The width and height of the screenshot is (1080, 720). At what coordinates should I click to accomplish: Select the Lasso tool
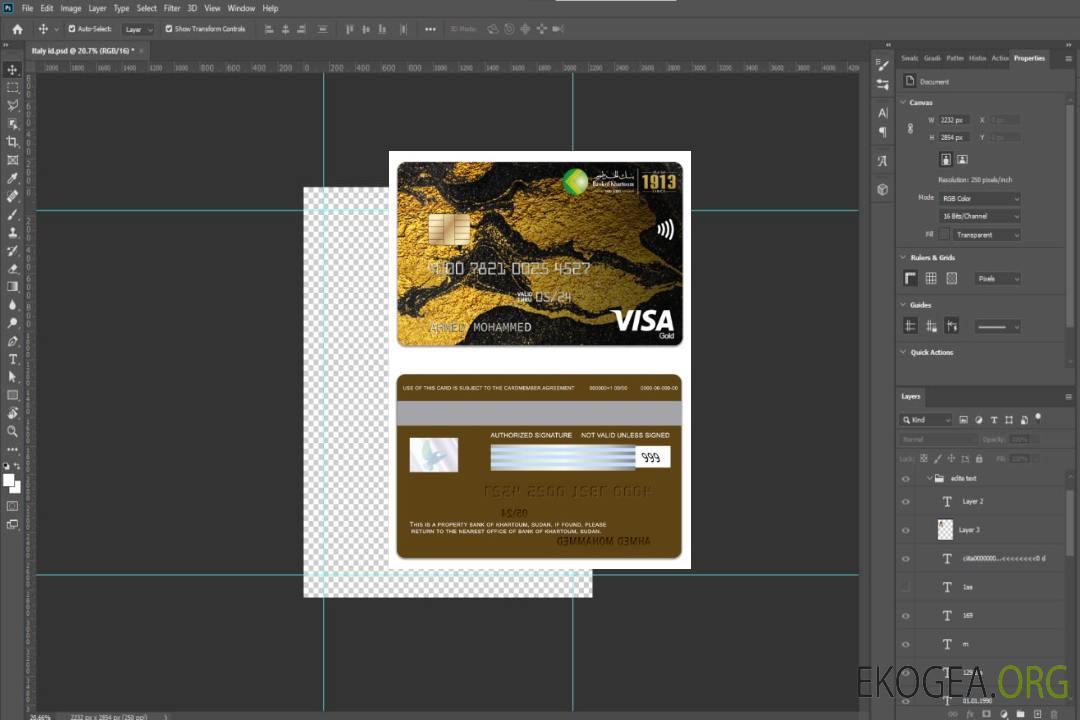coord(12,105)
